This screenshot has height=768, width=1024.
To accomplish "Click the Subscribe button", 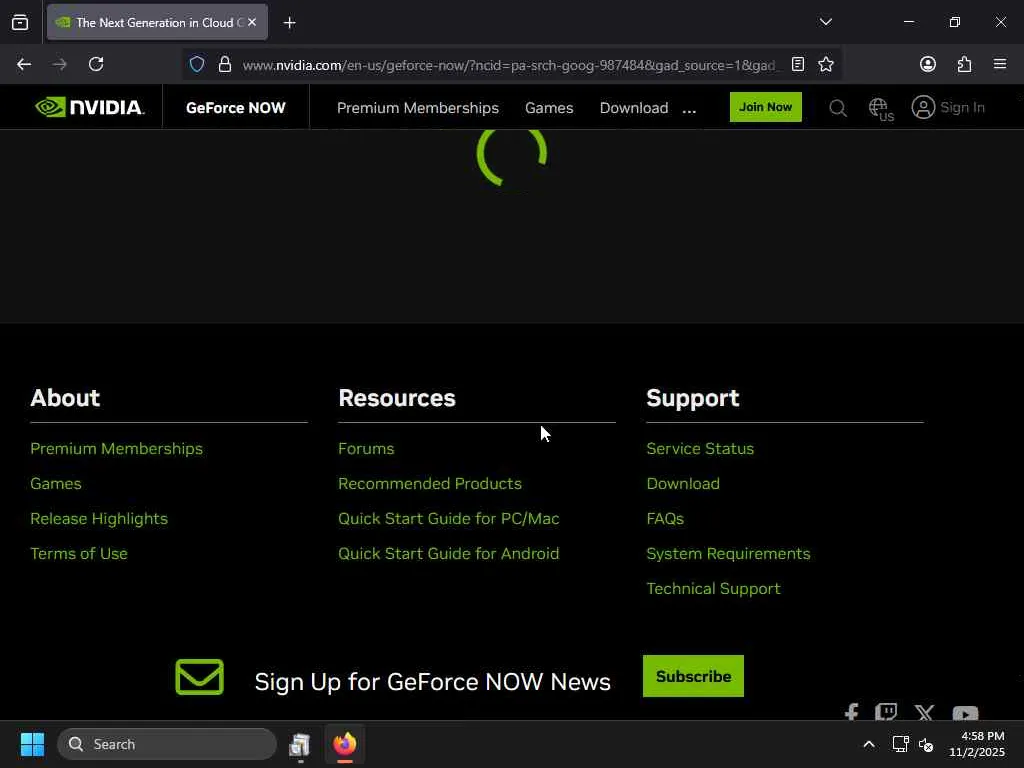I will 693,676.
